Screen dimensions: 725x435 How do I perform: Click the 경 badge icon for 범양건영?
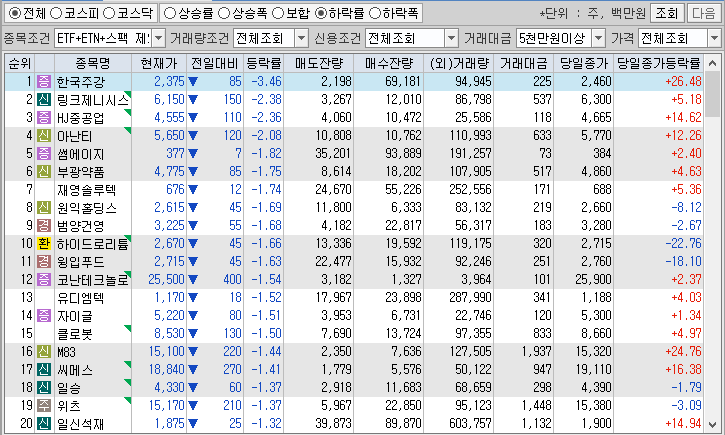pyautogui.click(x=43, y=226)
